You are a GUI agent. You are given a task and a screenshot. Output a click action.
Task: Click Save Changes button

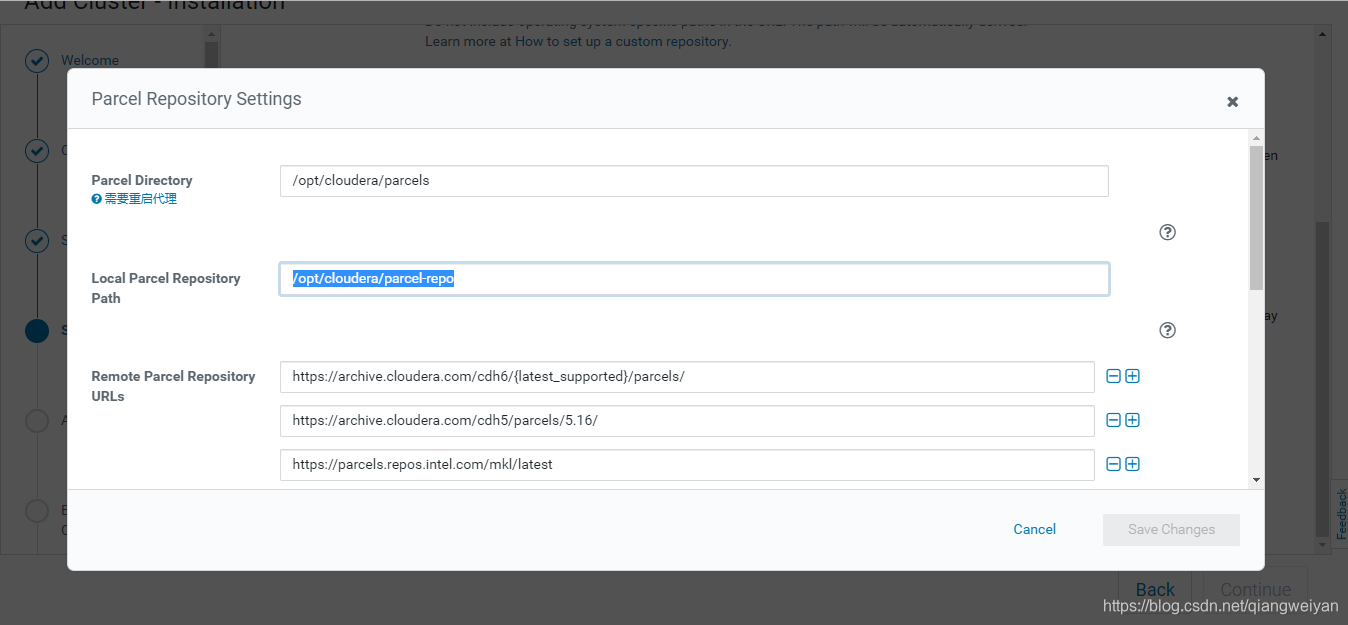(x=1171, y=530)
